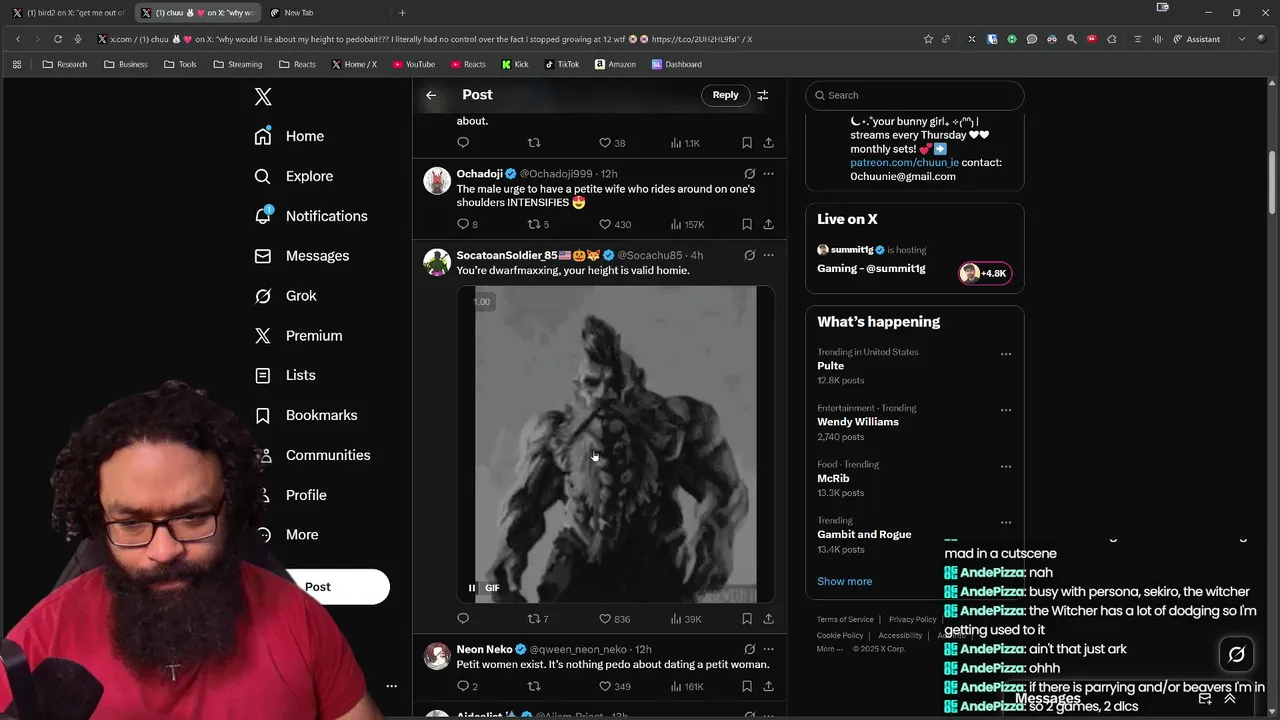Open more options for McRib trend
The height and width of the screenshot is (720, 1280).
1006,466
